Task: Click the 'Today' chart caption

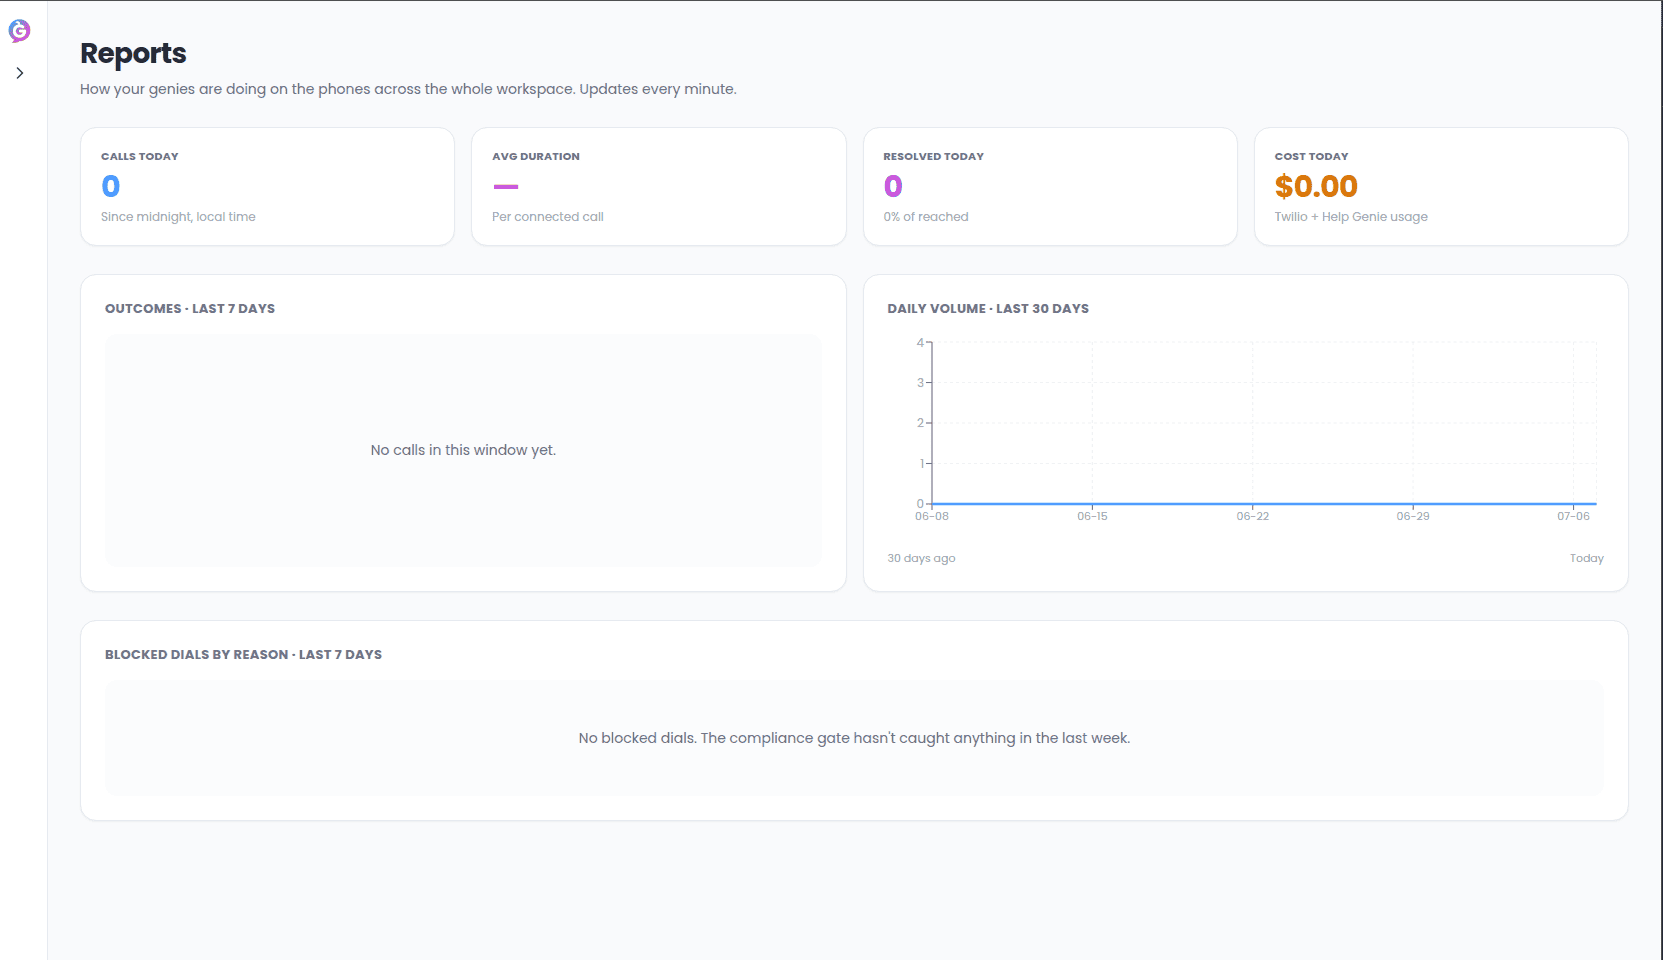Action: (1587, 558)
